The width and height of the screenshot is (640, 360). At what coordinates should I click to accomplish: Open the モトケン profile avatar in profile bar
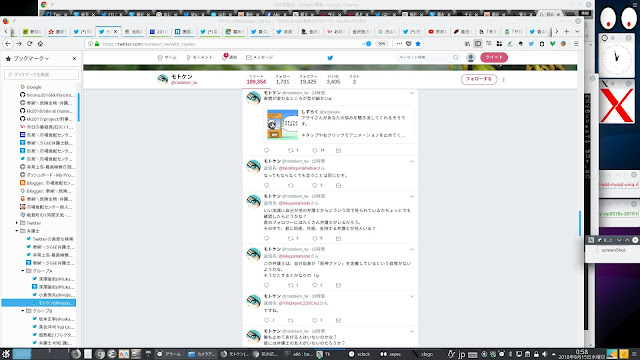tap(163, 79)
